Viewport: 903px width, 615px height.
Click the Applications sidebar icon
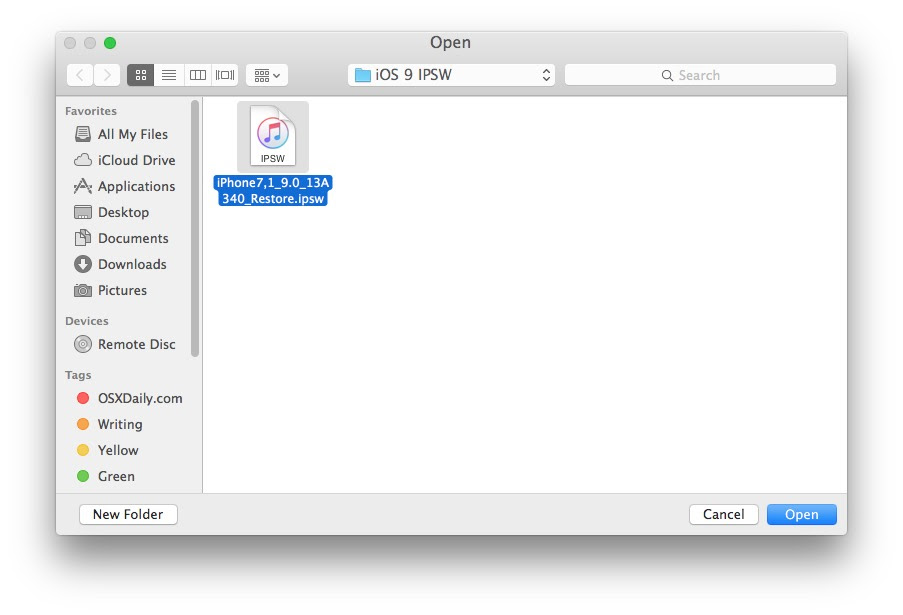click(83, 186)
